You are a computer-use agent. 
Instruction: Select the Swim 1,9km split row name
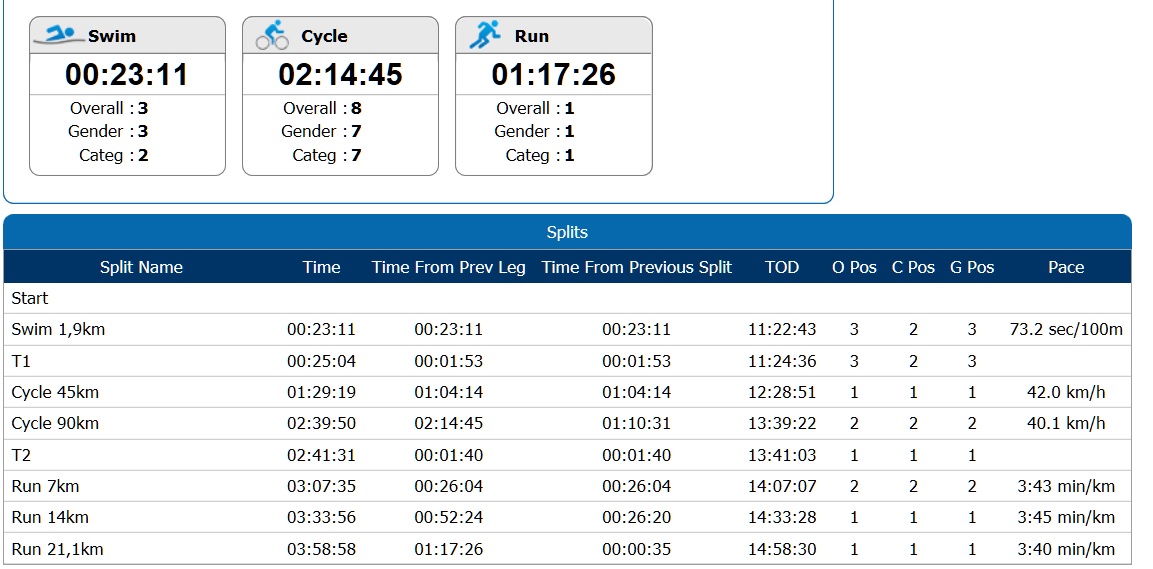57,329
